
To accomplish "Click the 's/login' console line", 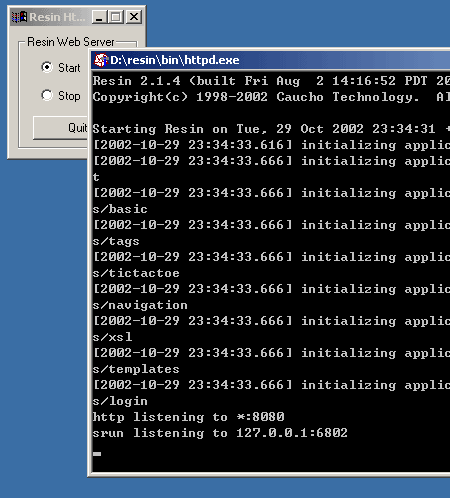I will click(120, 401).
